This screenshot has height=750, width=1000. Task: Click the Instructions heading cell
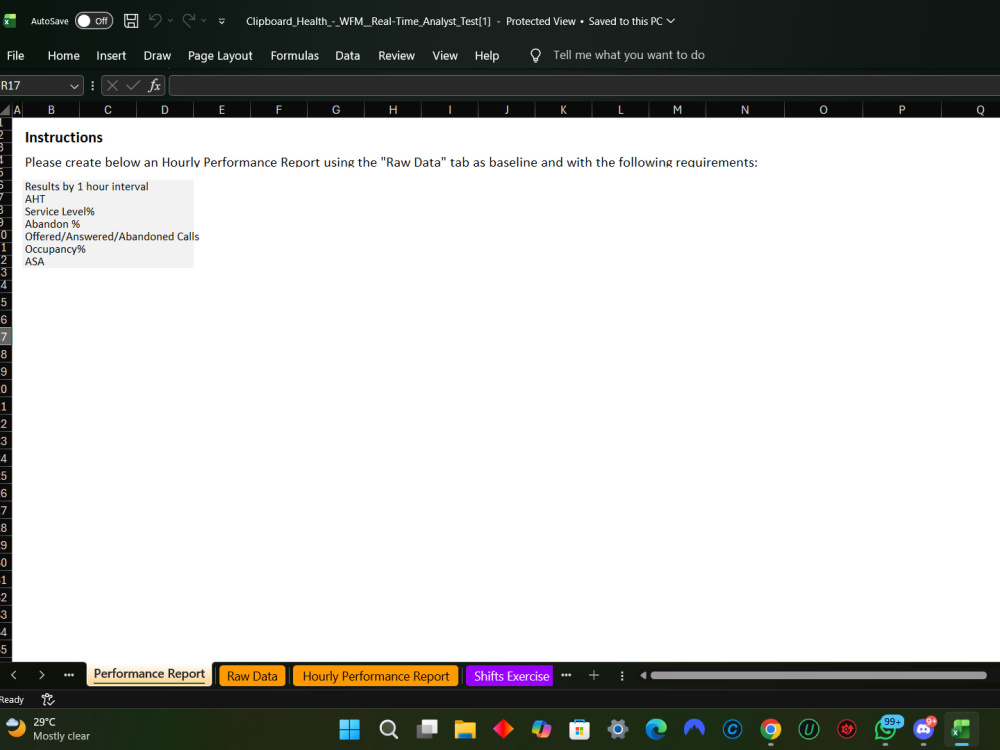point(63,137)
